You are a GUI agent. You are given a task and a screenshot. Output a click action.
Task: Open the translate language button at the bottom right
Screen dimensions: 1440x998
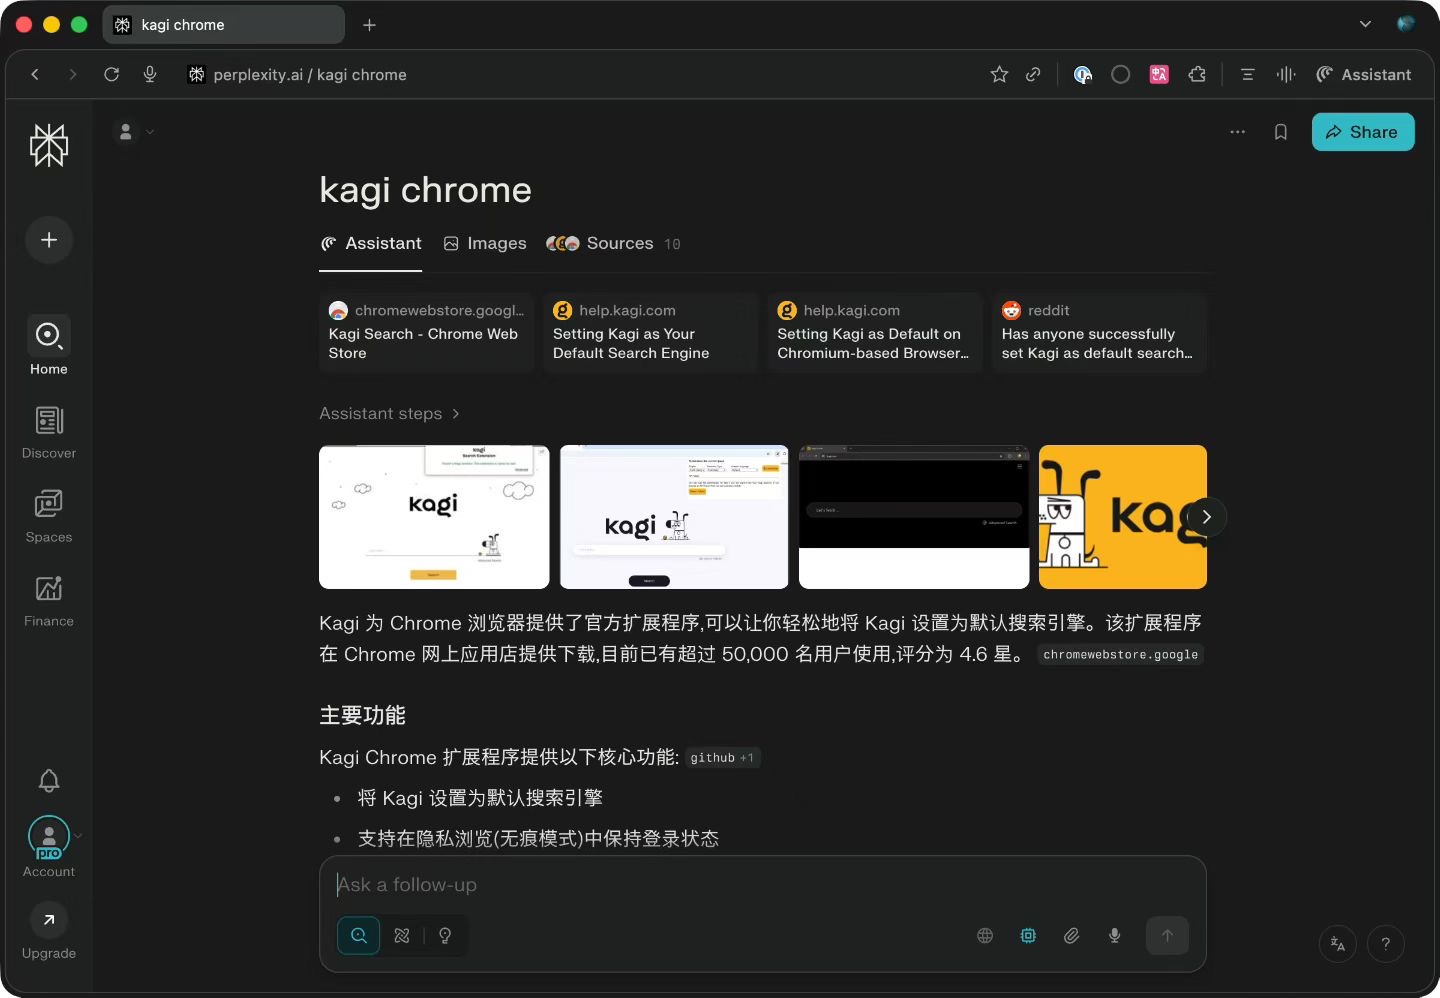point(1338,943)
